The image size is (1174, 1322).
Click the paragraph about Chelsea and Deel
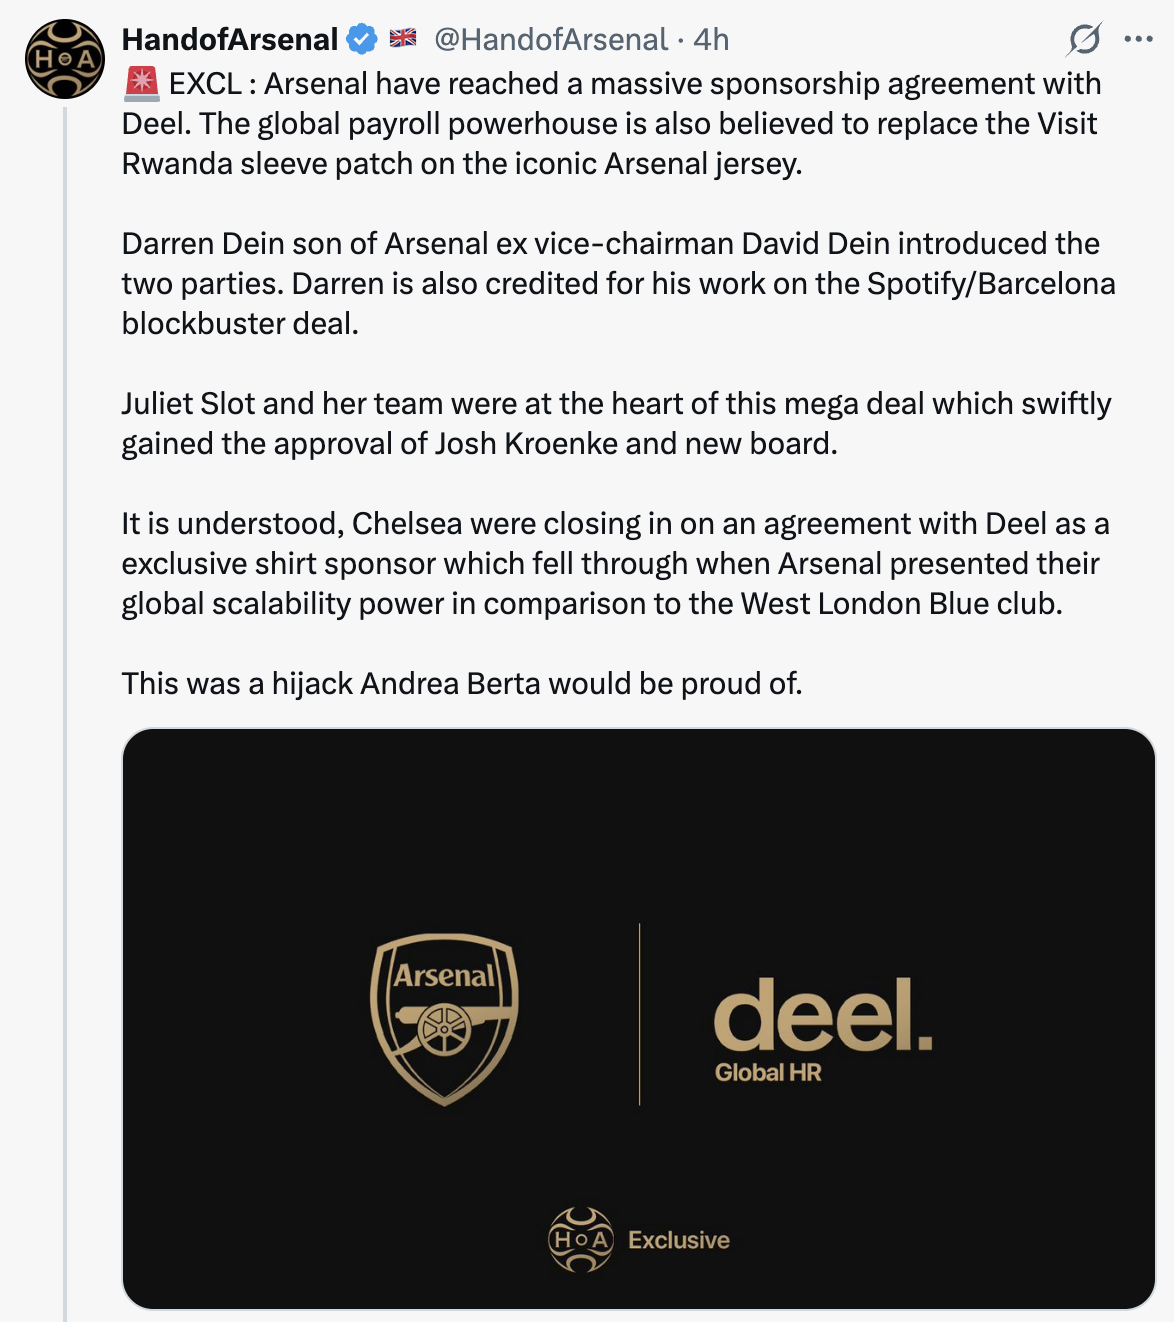pos(615,563)
